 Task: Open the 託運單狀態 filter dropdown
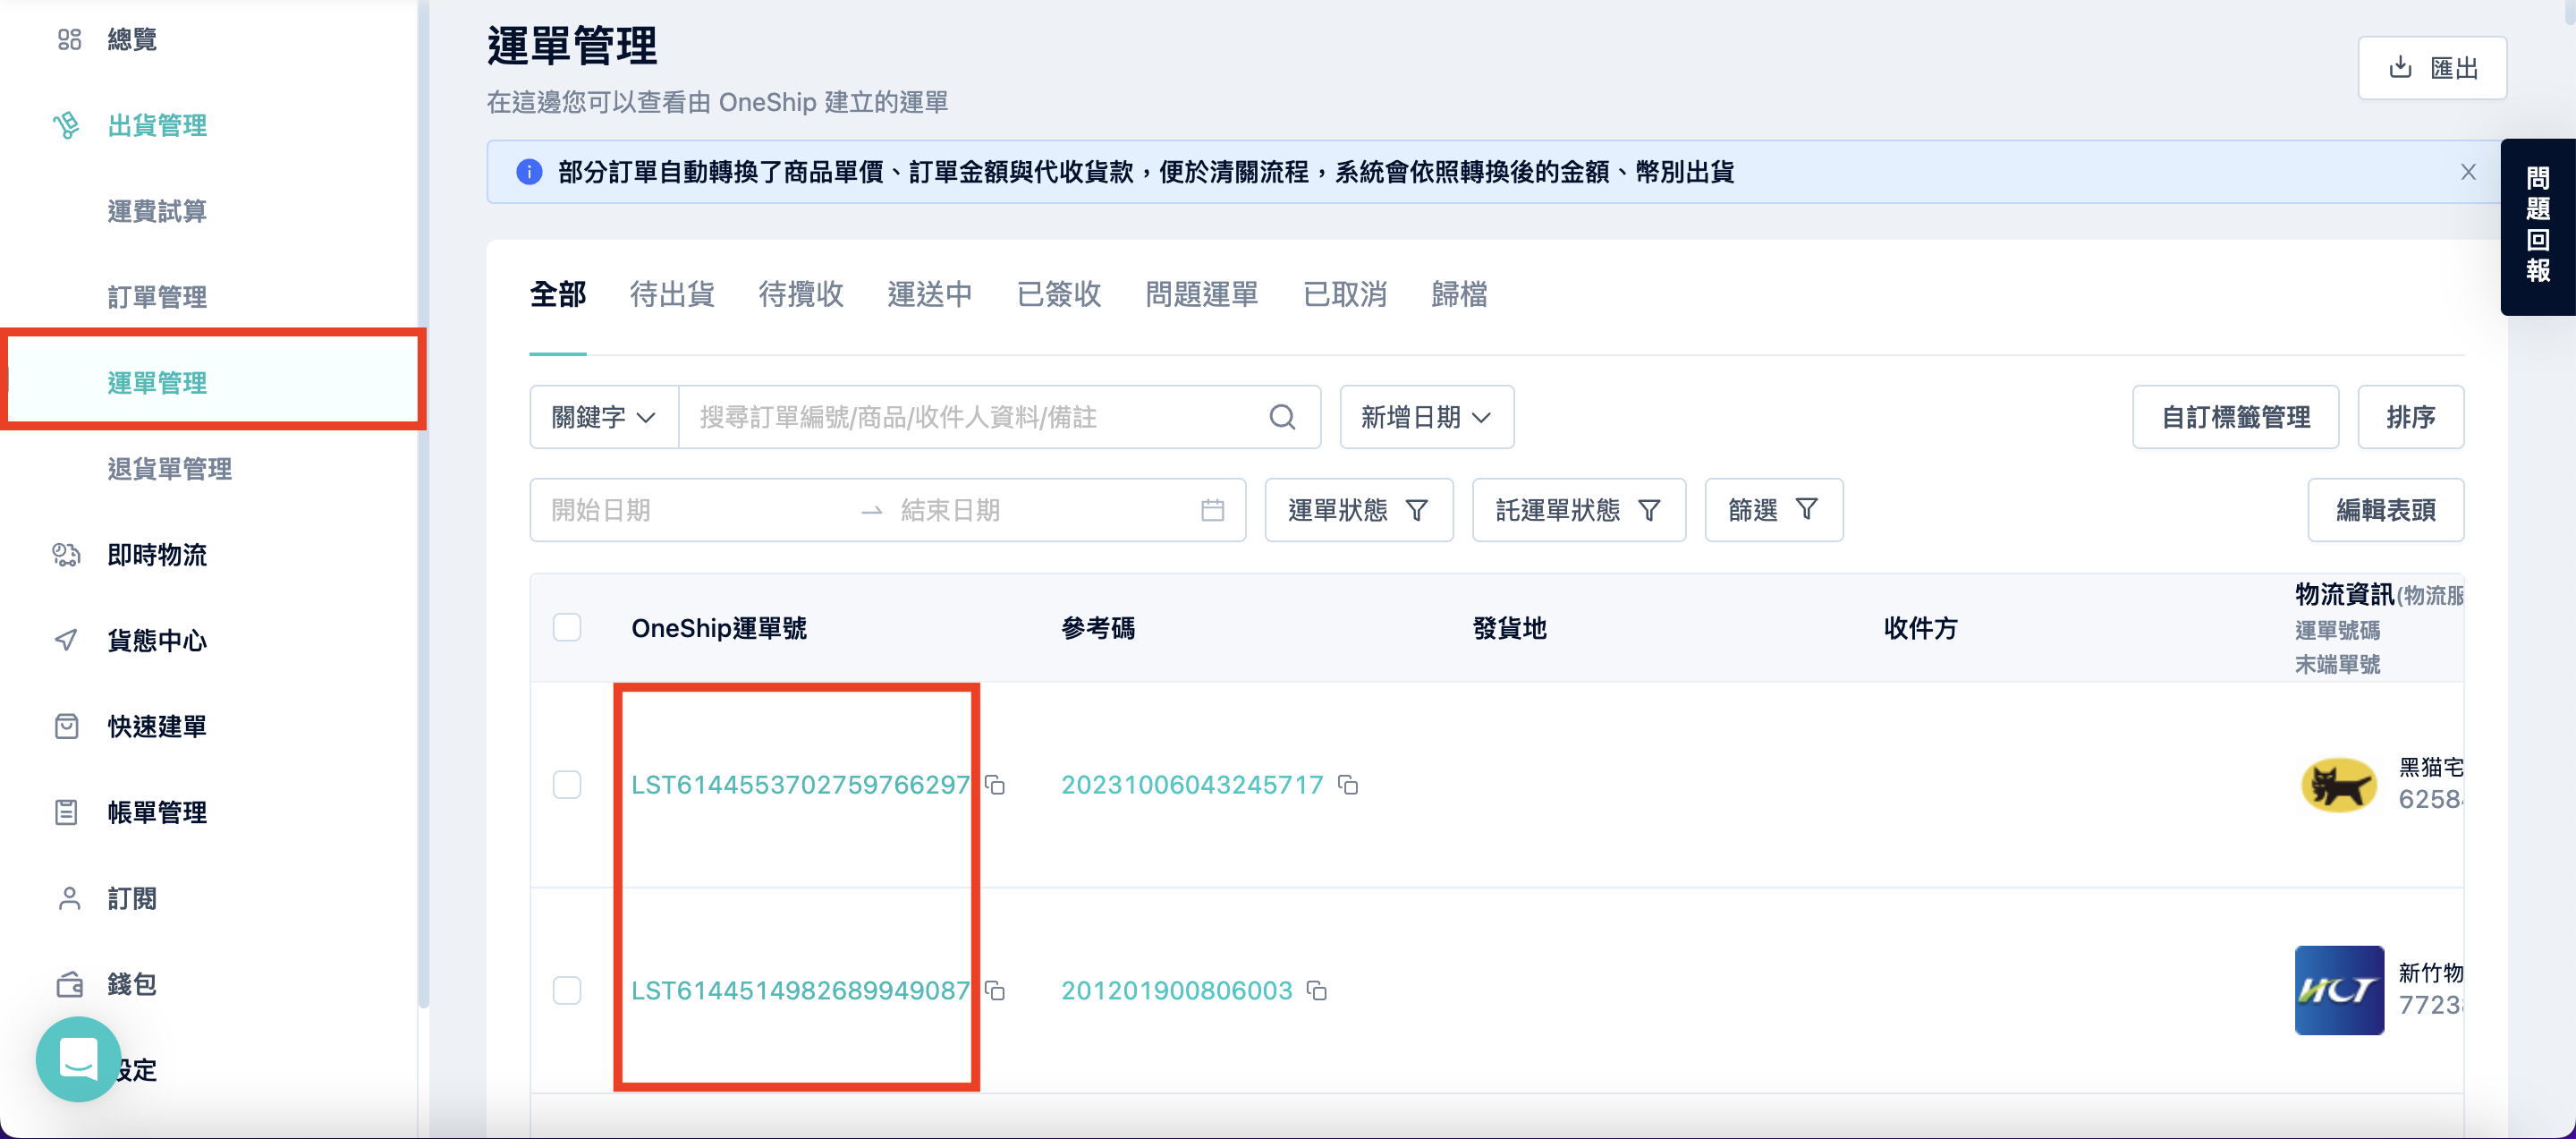[1578, 510]
